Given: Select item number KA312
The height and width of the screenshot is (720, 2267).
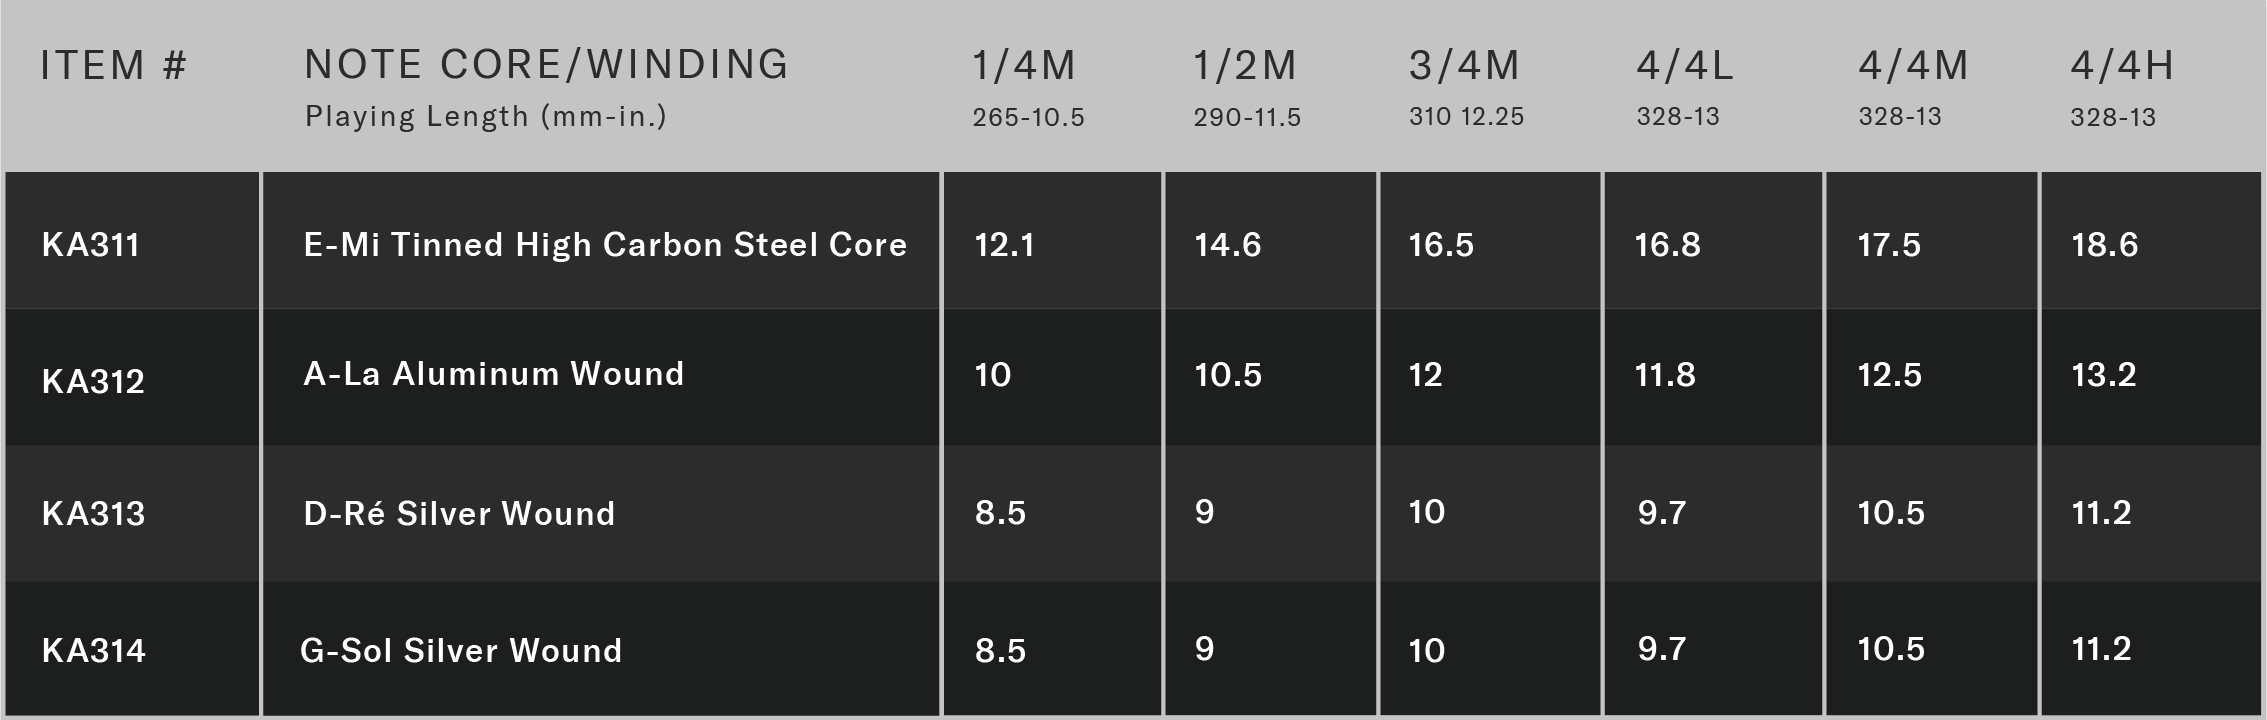Looking at the screenshot, I should point(93,381).
